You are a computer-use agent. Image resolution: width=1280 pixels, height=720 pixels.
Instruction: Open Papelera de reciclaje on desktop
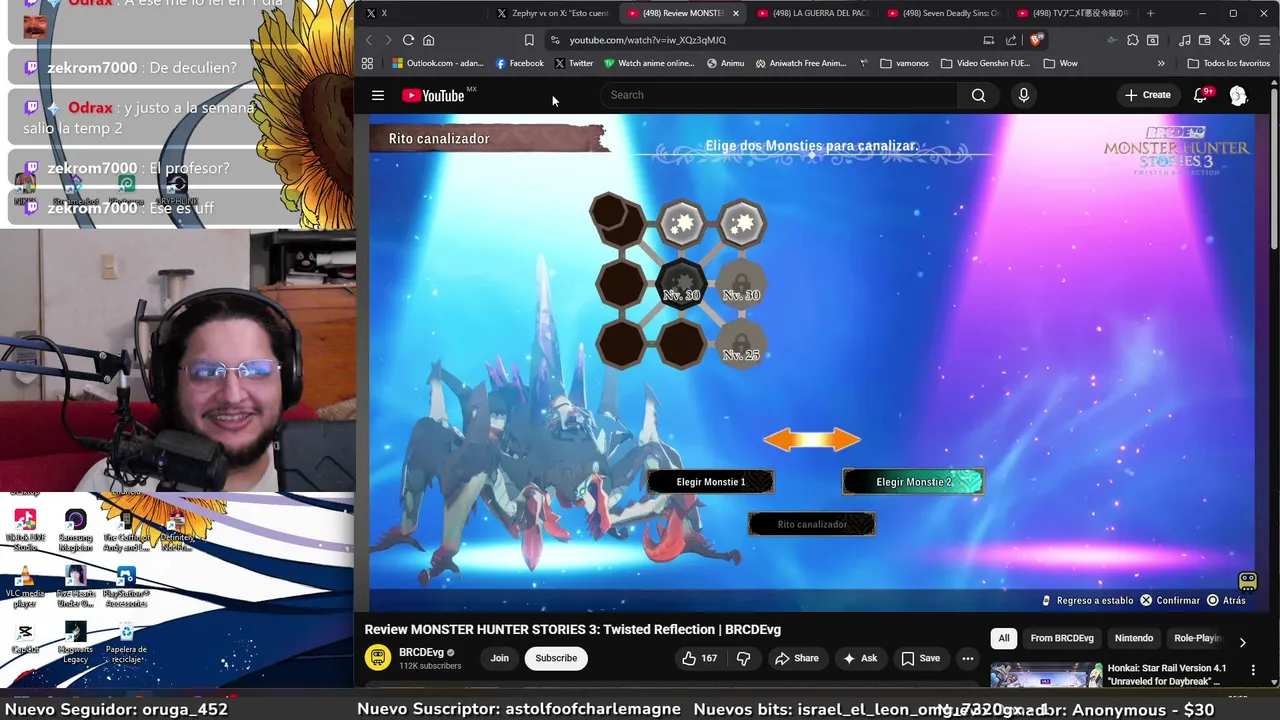[126, 643]
